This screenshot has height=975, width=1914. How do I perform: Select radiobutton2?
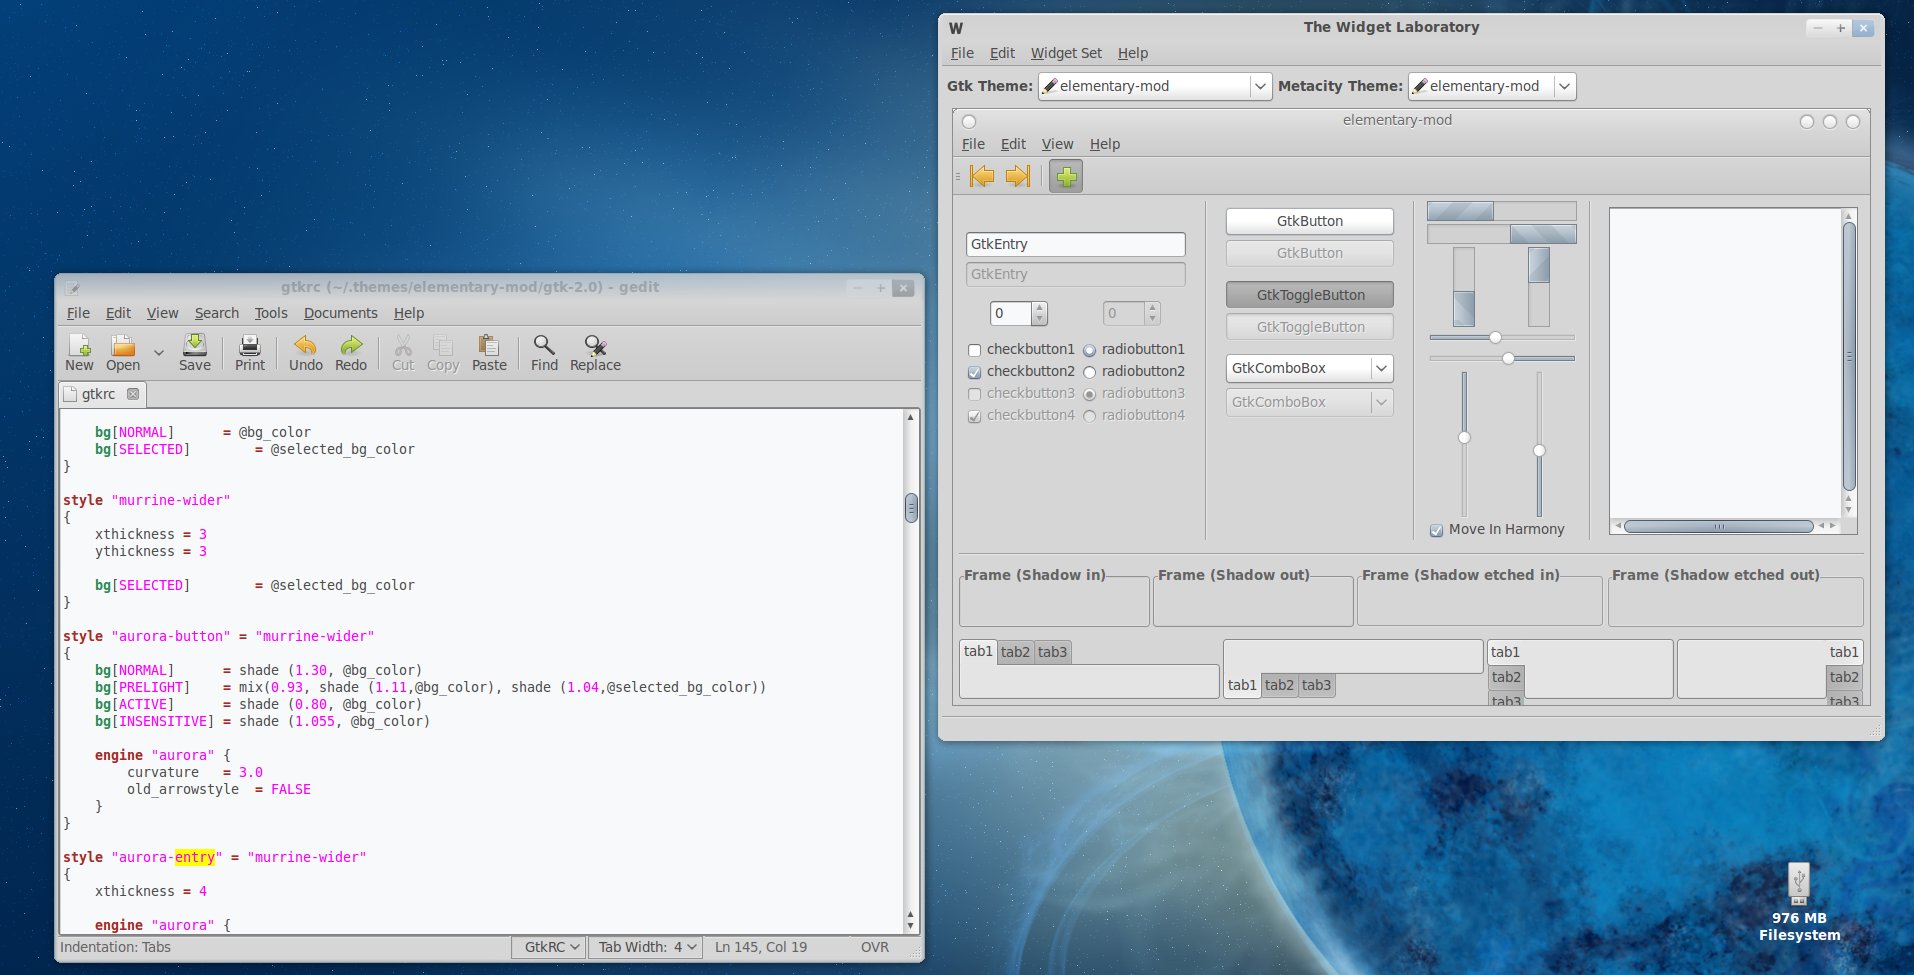coord(1089,372)
